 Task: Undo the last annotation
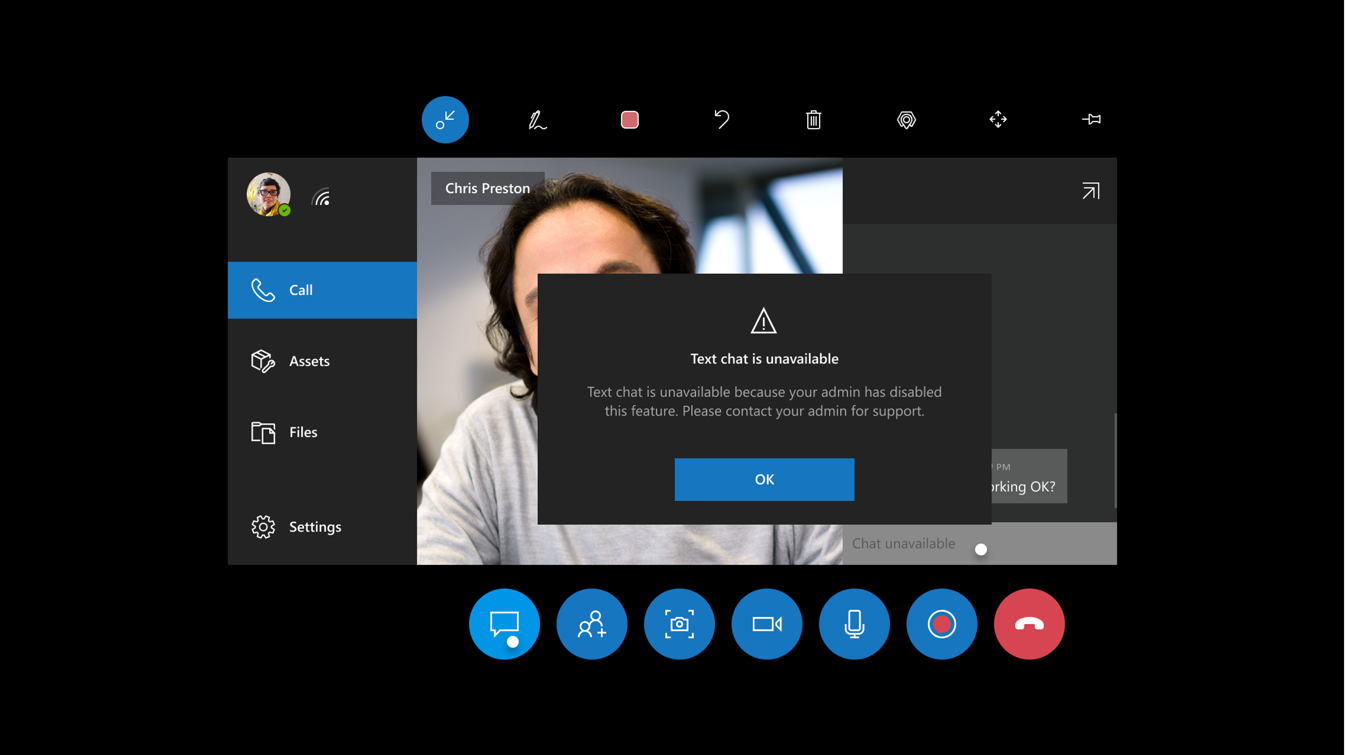[721, 119]
